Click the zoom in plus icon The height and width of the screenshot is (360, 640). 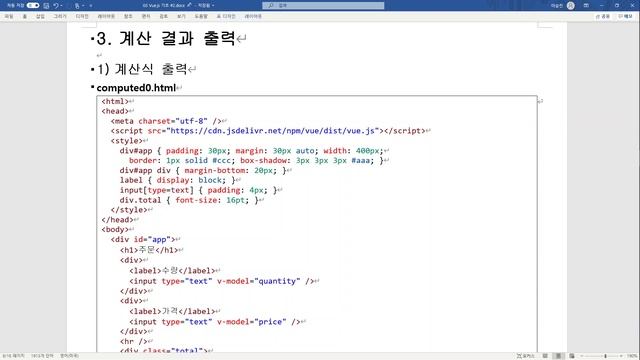pos(621,356)
